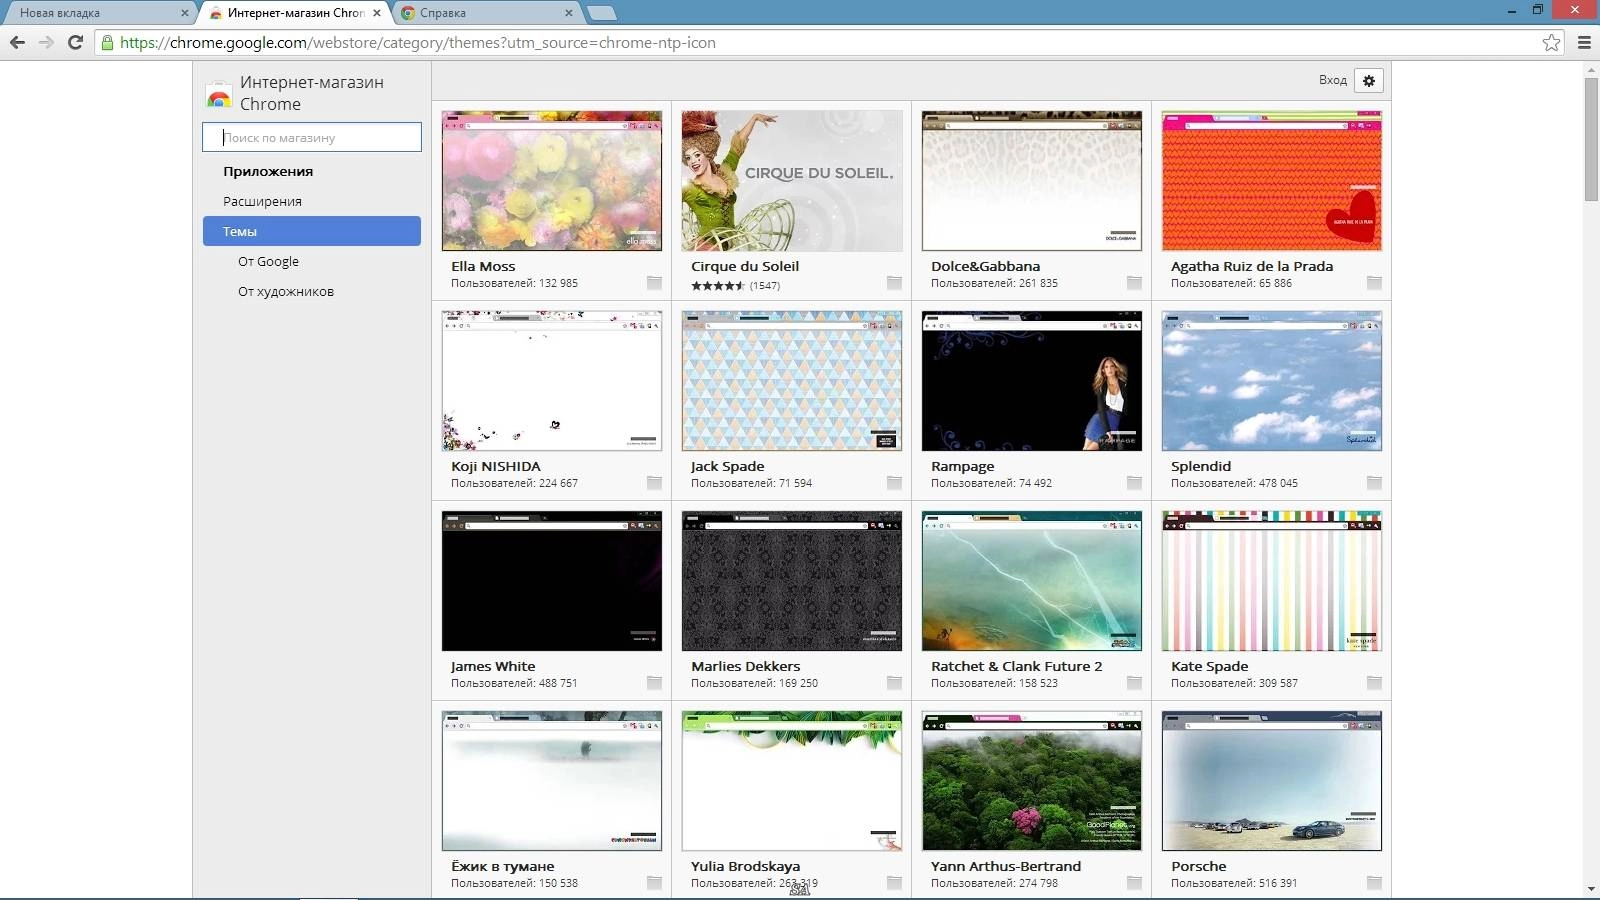Click small icon on Koji NISHIDA card
The width and height of the screenshot is (1600, 900).
click(x=654, y=483)
